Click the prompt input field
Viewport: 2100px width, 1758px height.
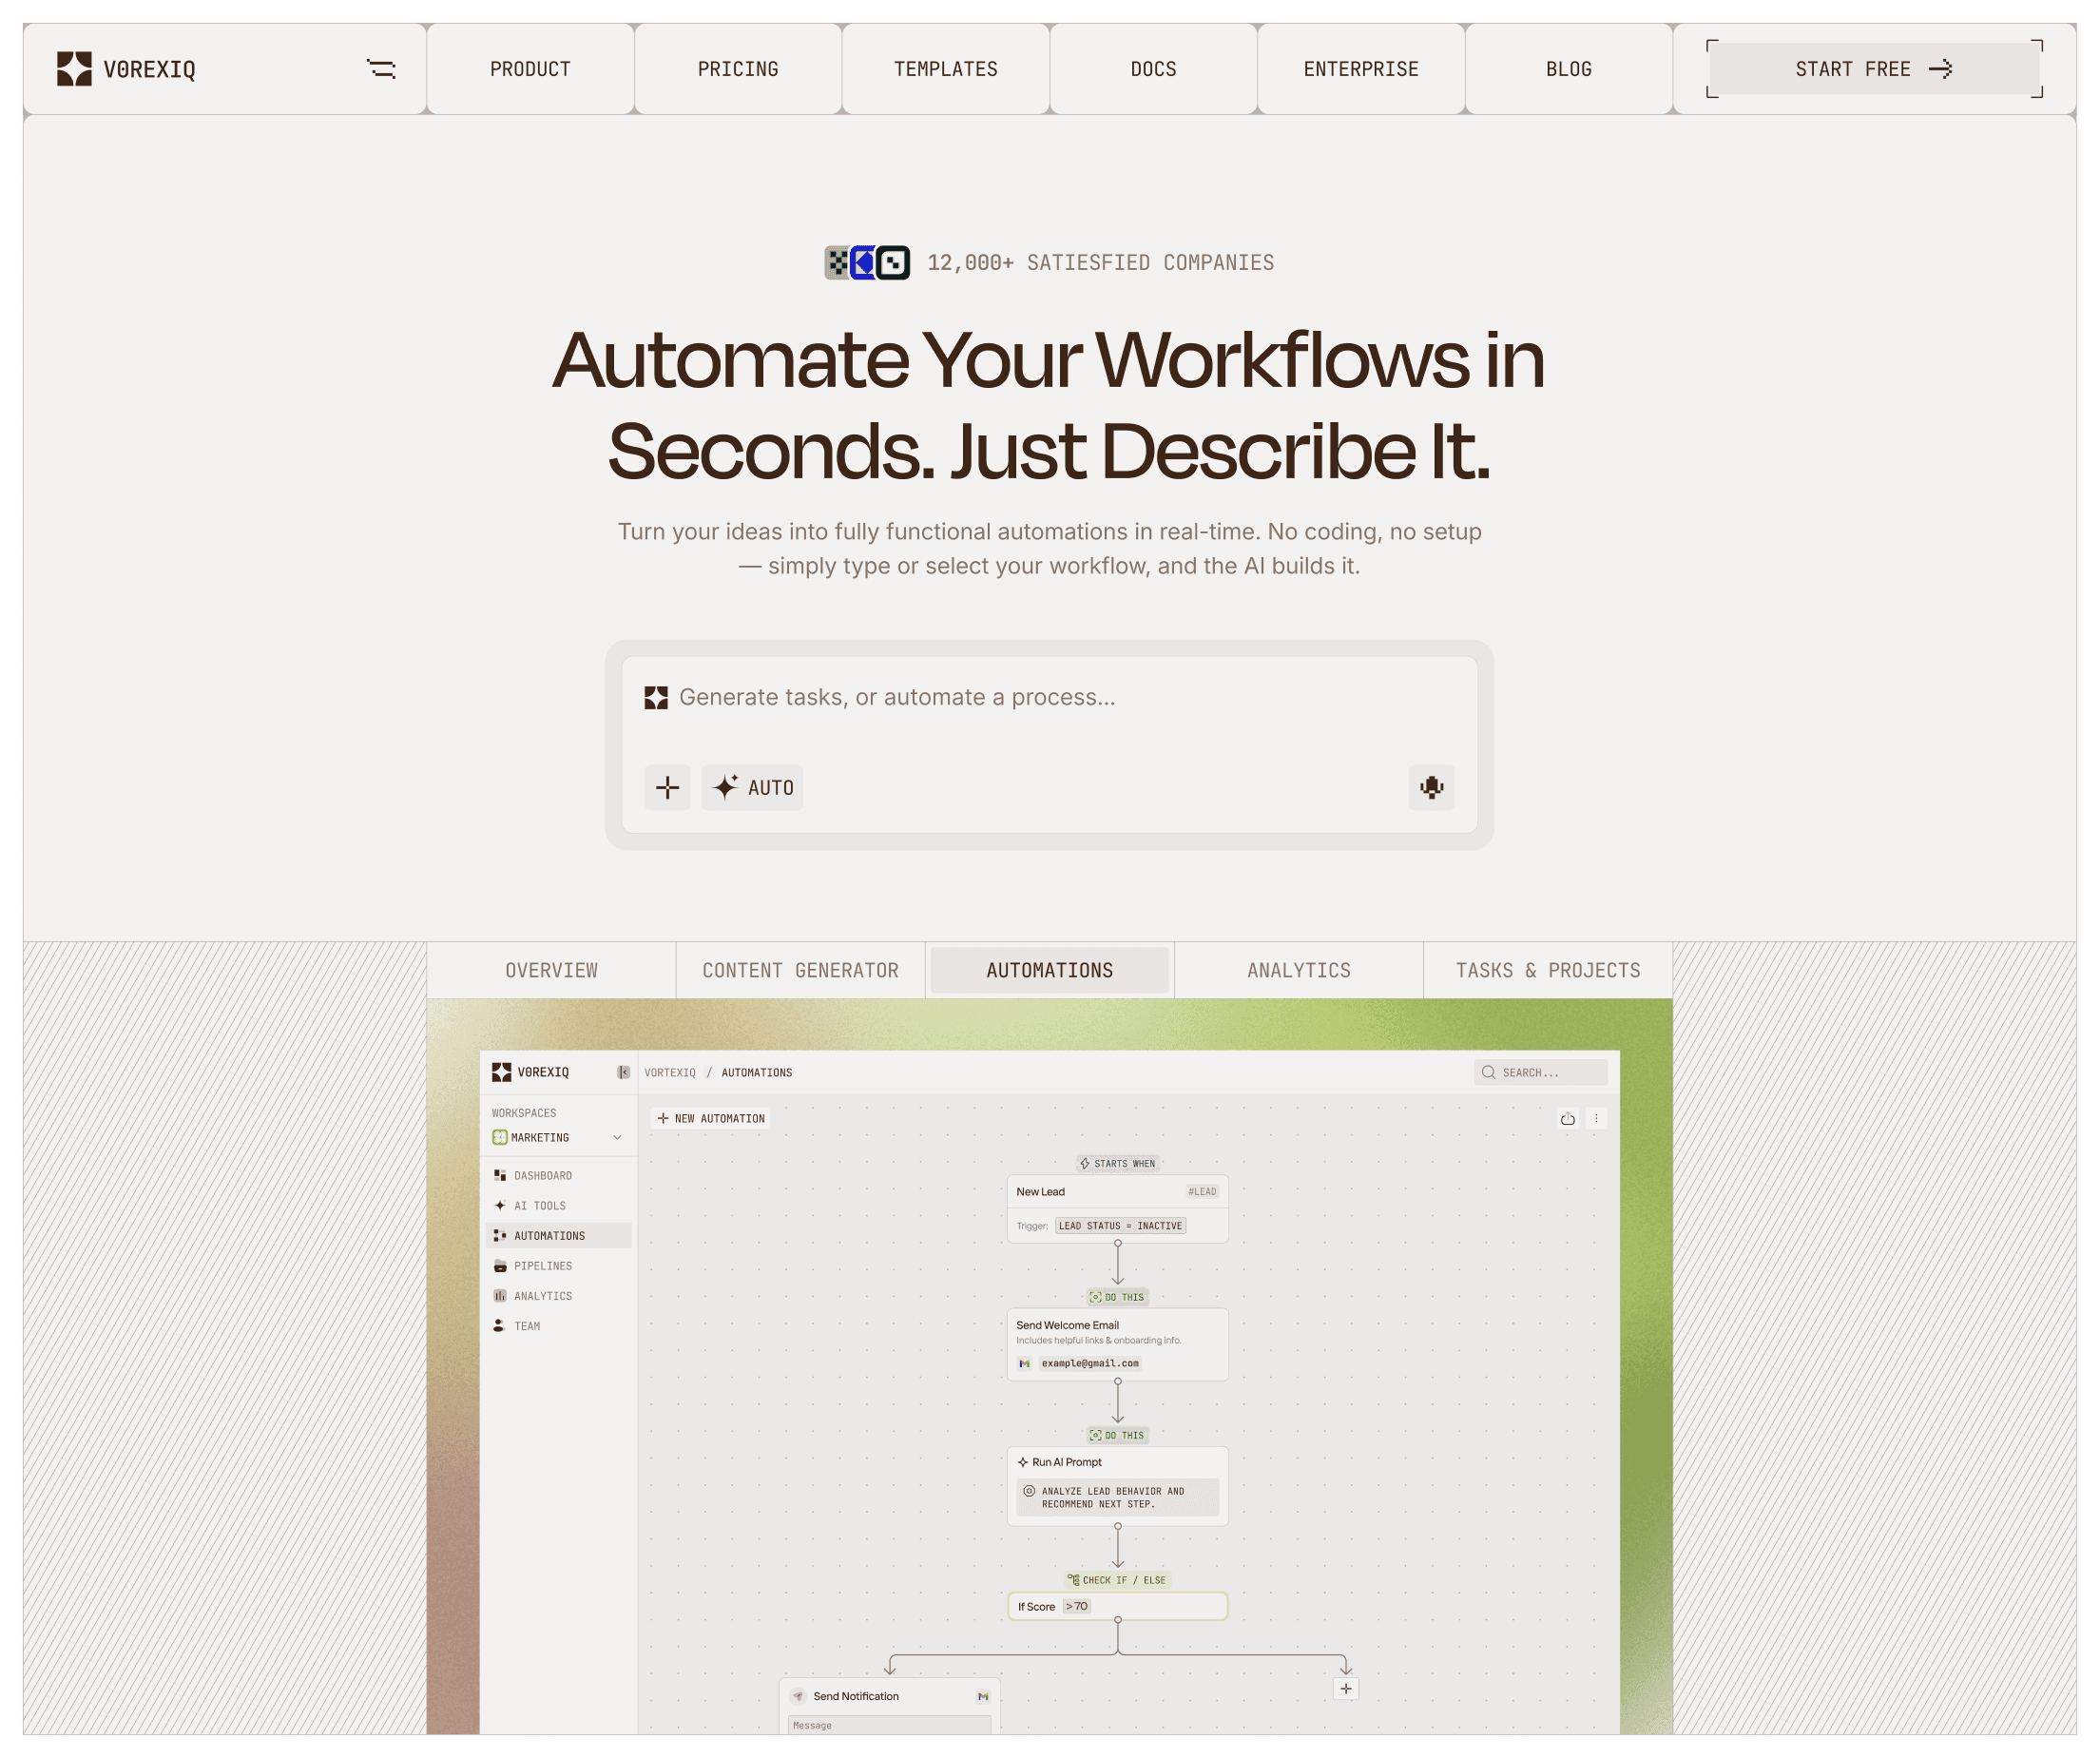pos(1050,698)
